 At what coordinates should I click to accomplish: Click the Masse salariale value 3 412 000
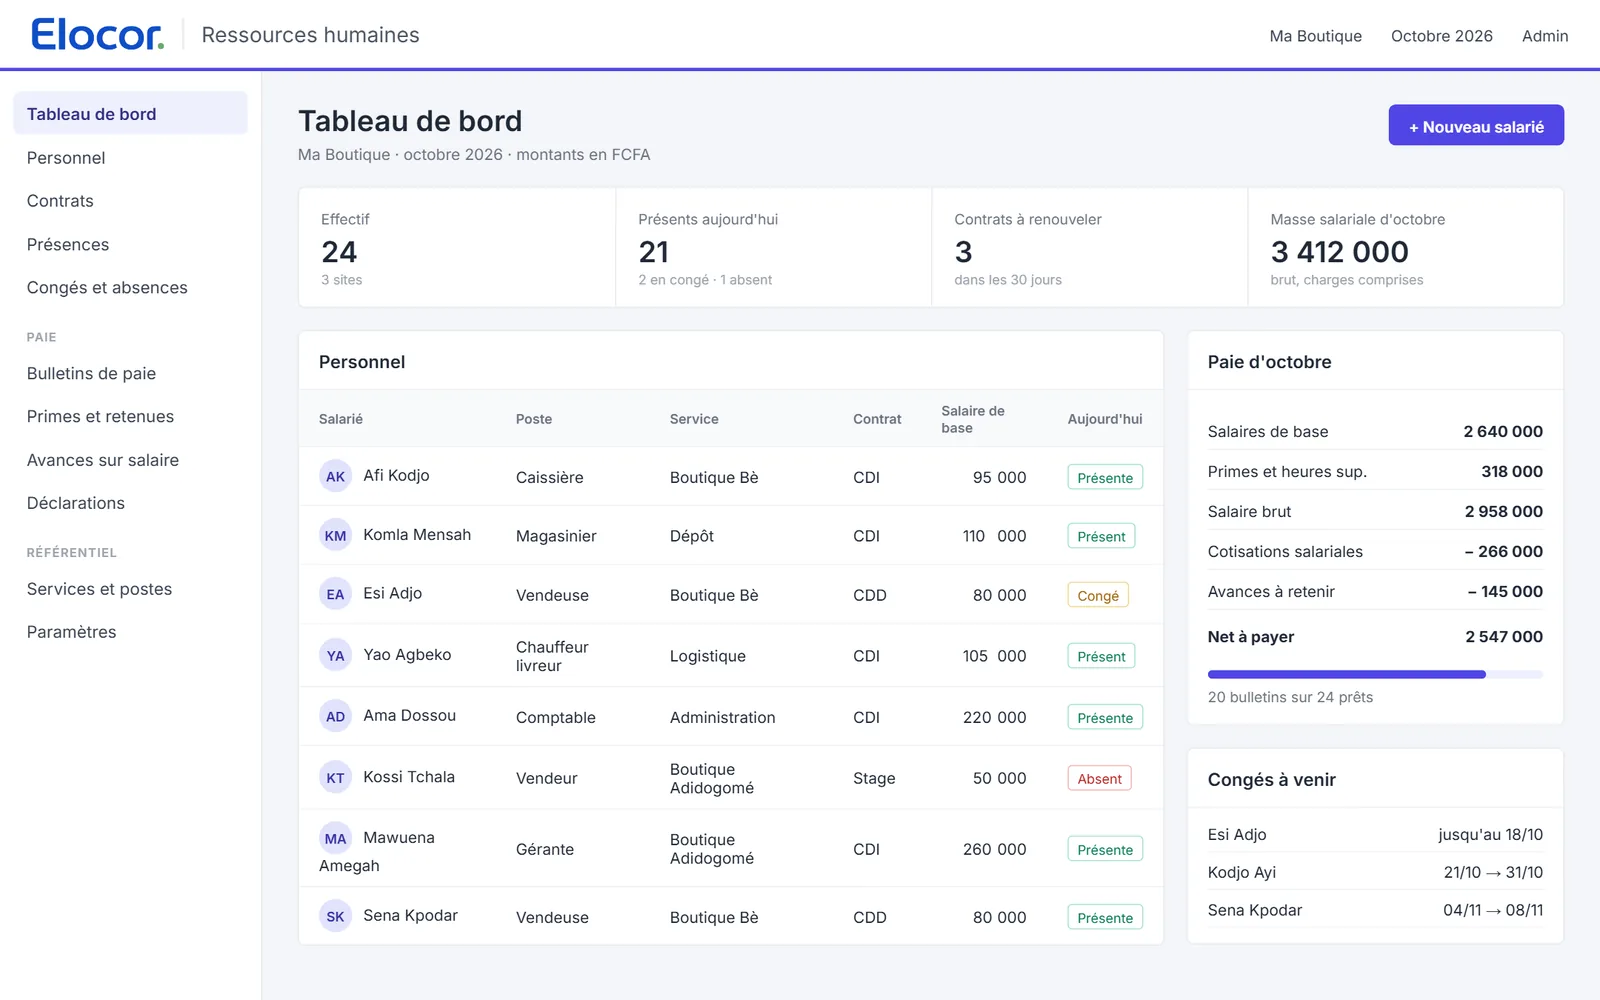click(1339, 251)
